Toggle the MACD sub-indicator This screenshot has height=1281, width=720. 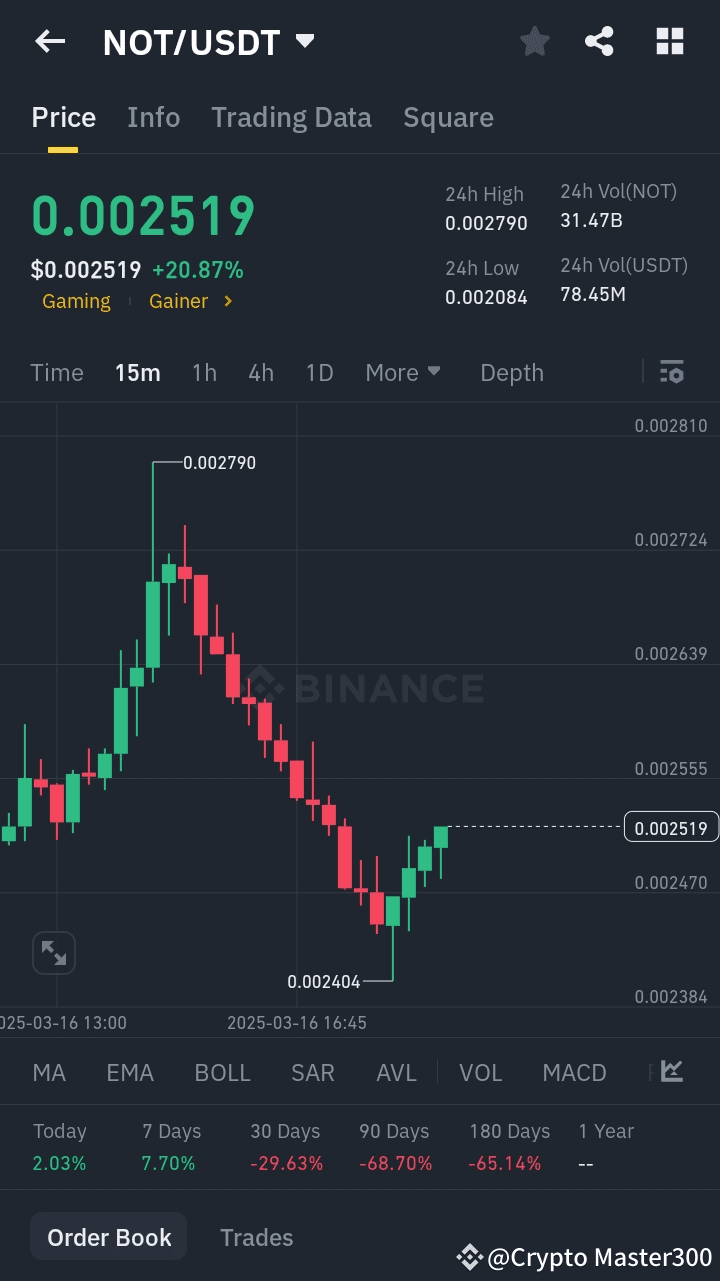click(x=574, y=1073)
